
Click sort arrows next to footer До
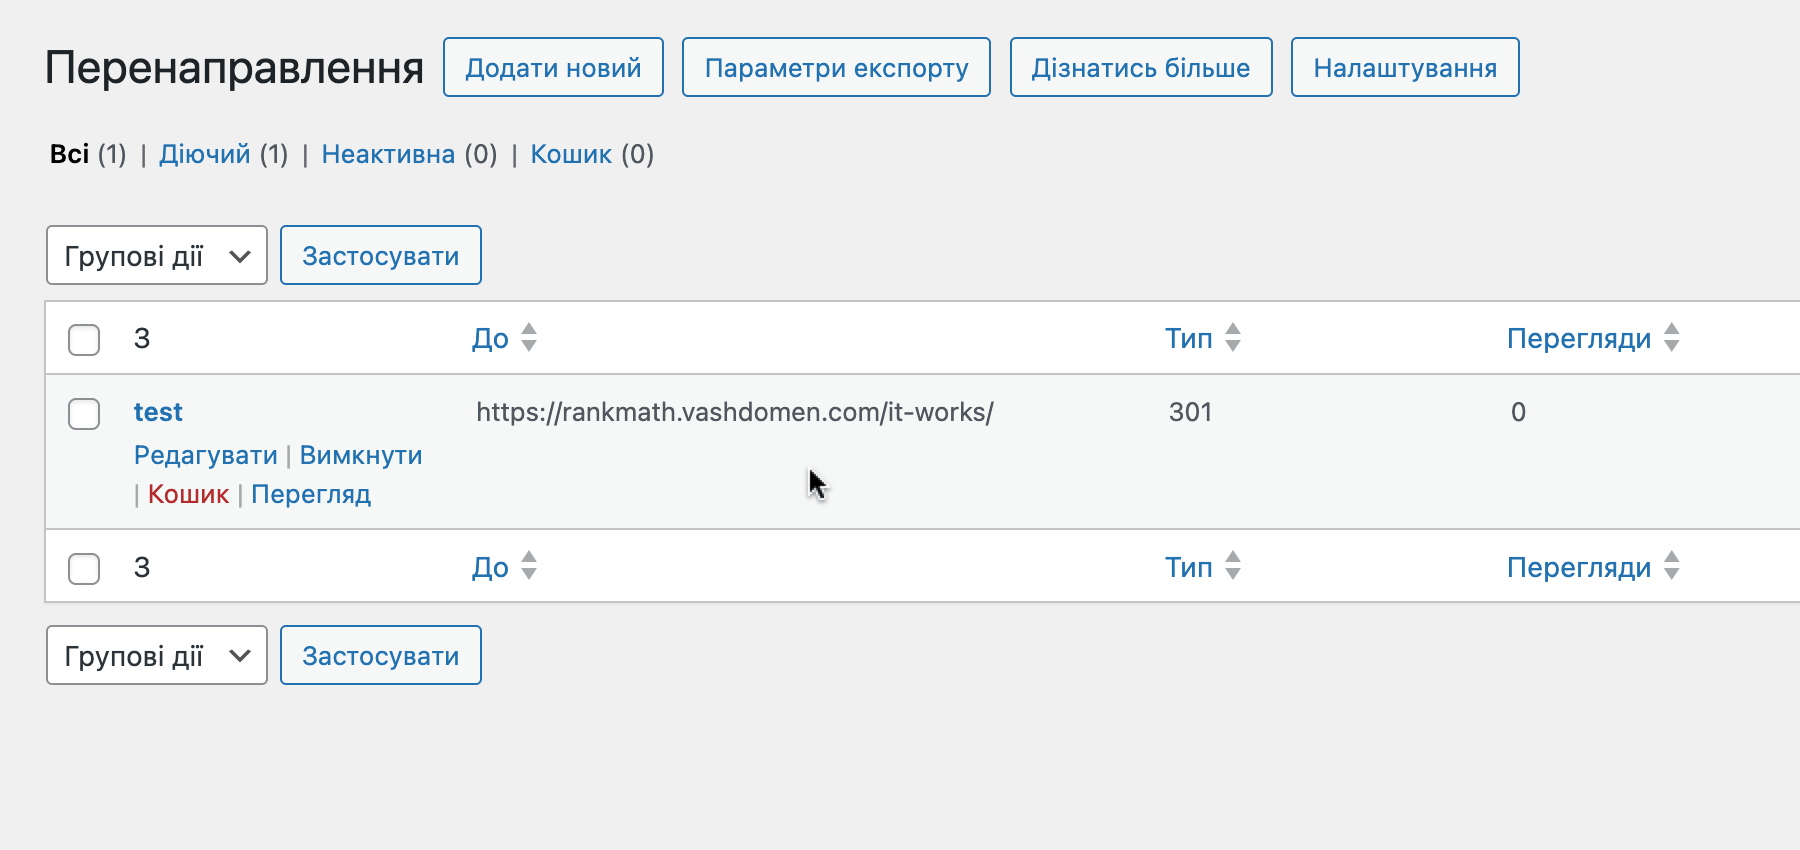[529, 566]
